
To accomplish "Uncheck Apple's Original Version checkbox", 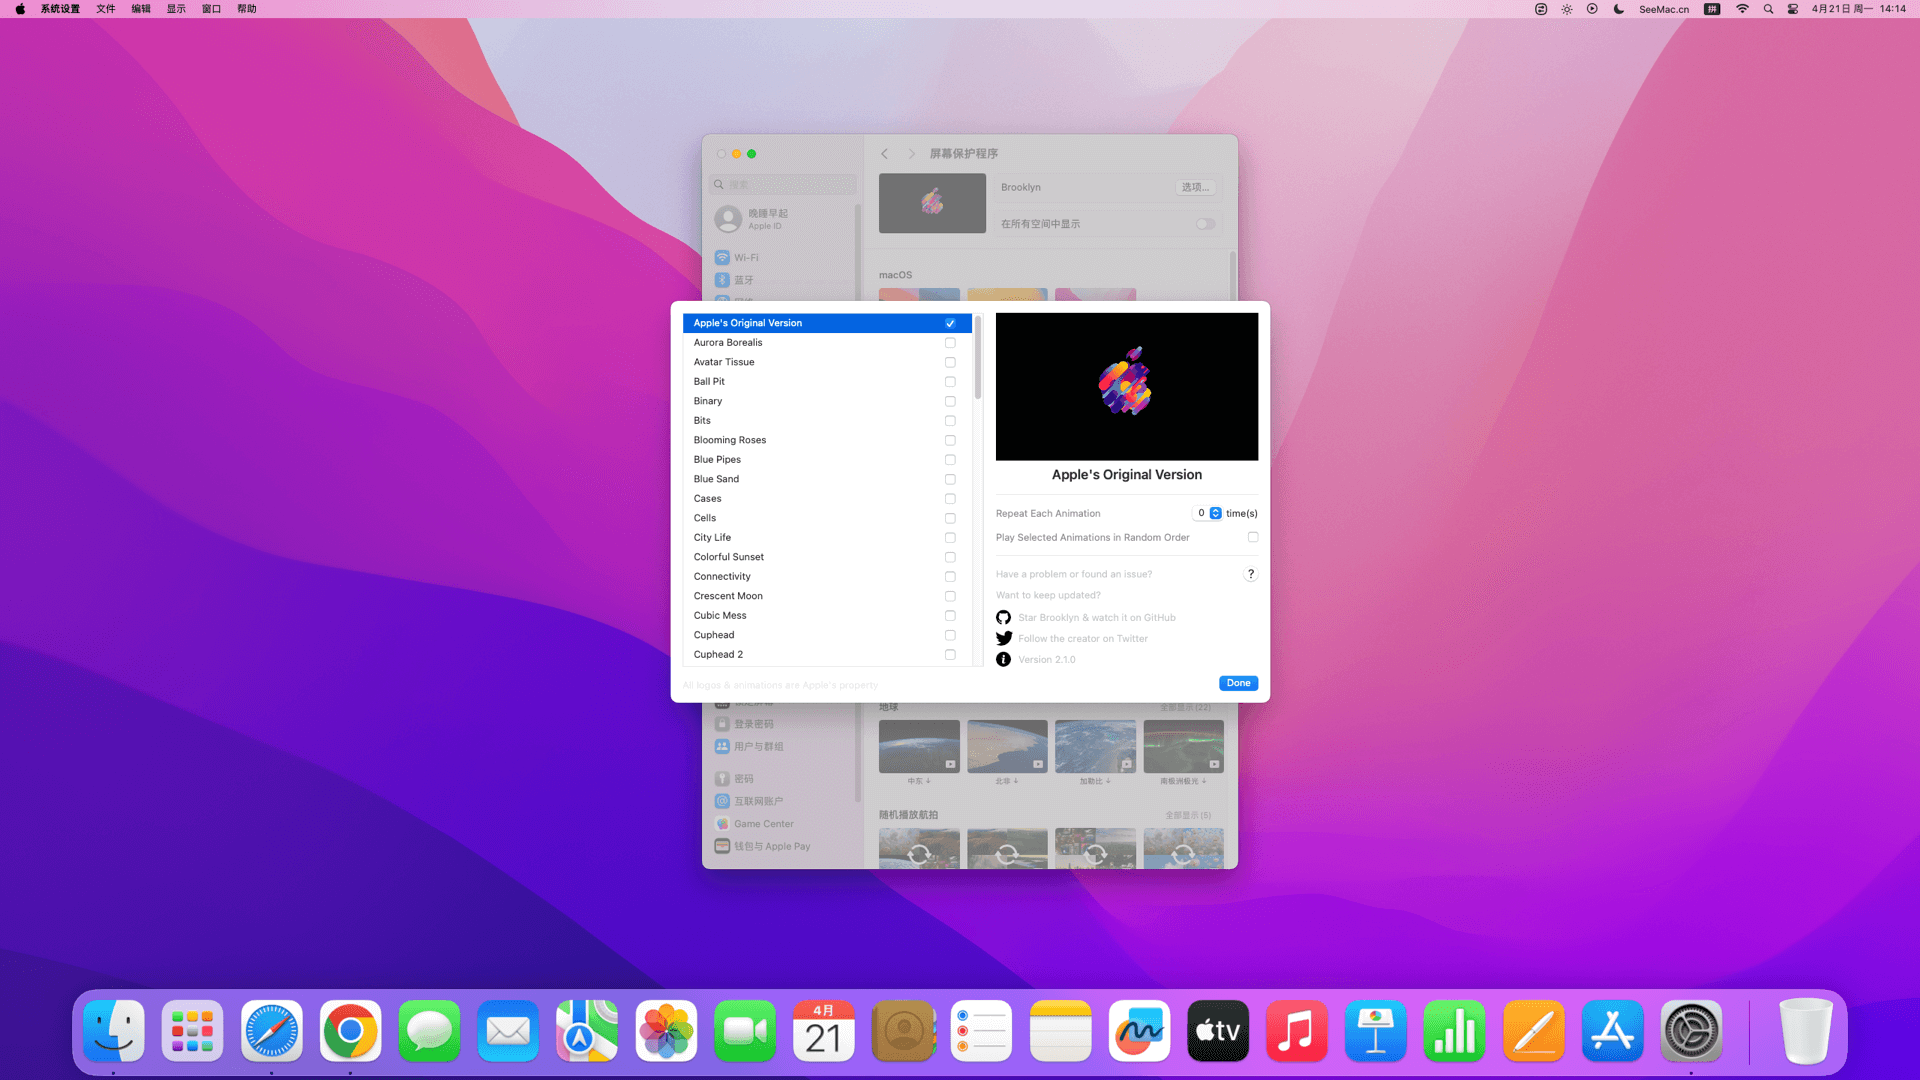I will (950, 323).
